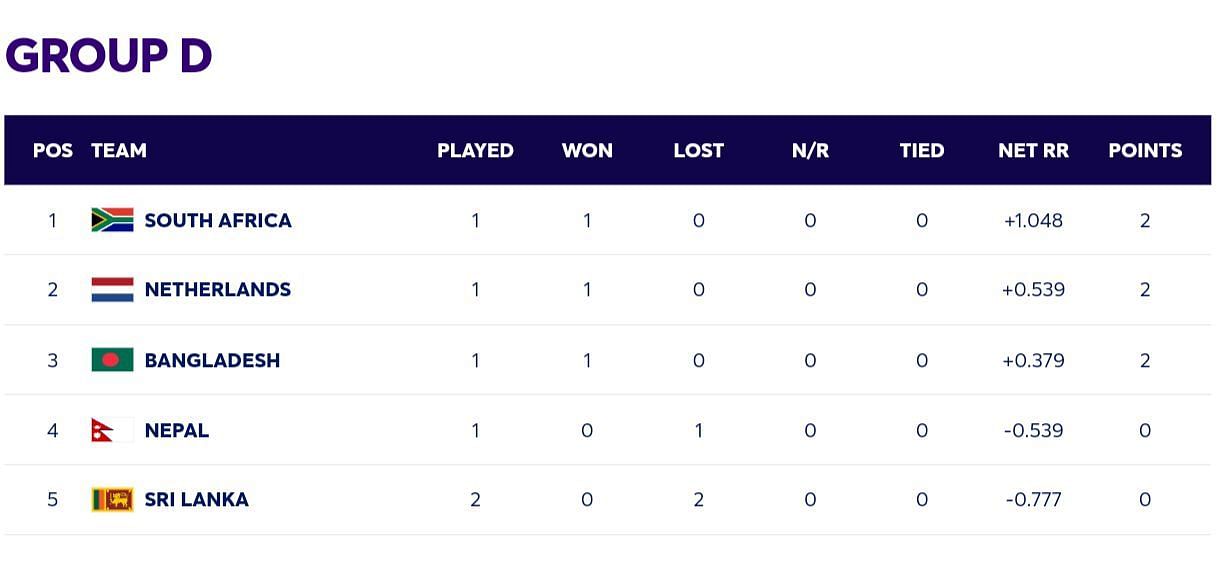The image size is (1220, 576).
Task: Click the TIED column header
Action: coord(921,150)
